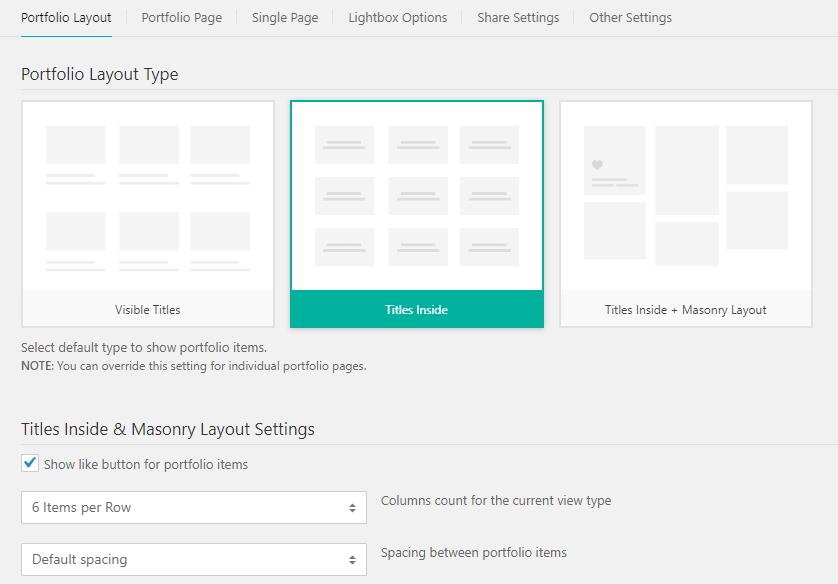Click the Titles Inside + Masonry Layout caption
838x584 pixels.
point(685,310)
